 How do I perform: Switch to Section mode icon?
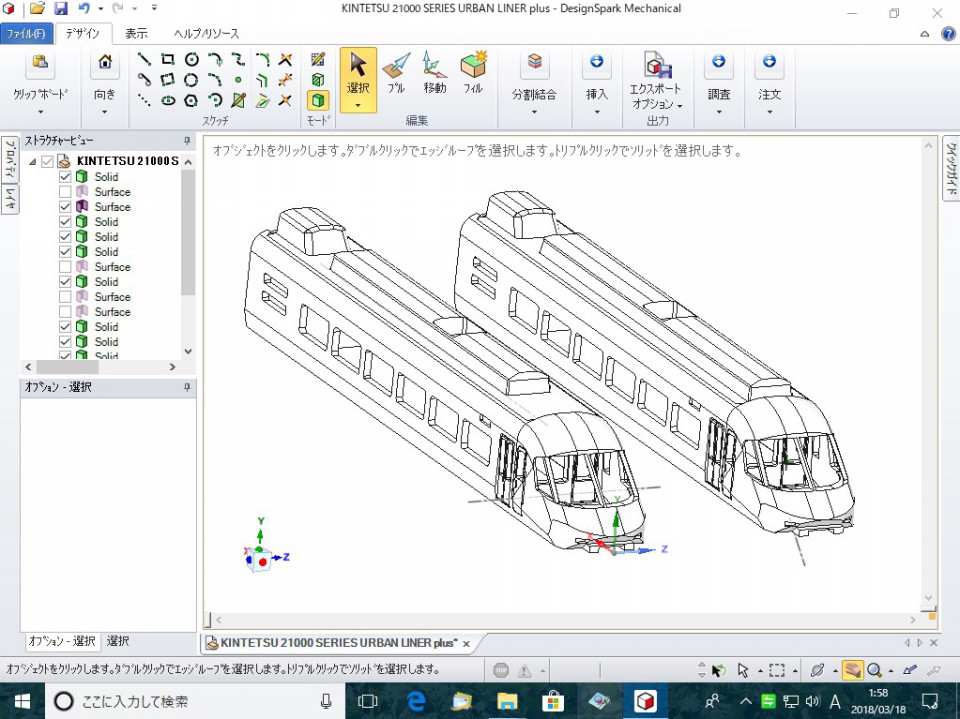(x=318, y=80)
